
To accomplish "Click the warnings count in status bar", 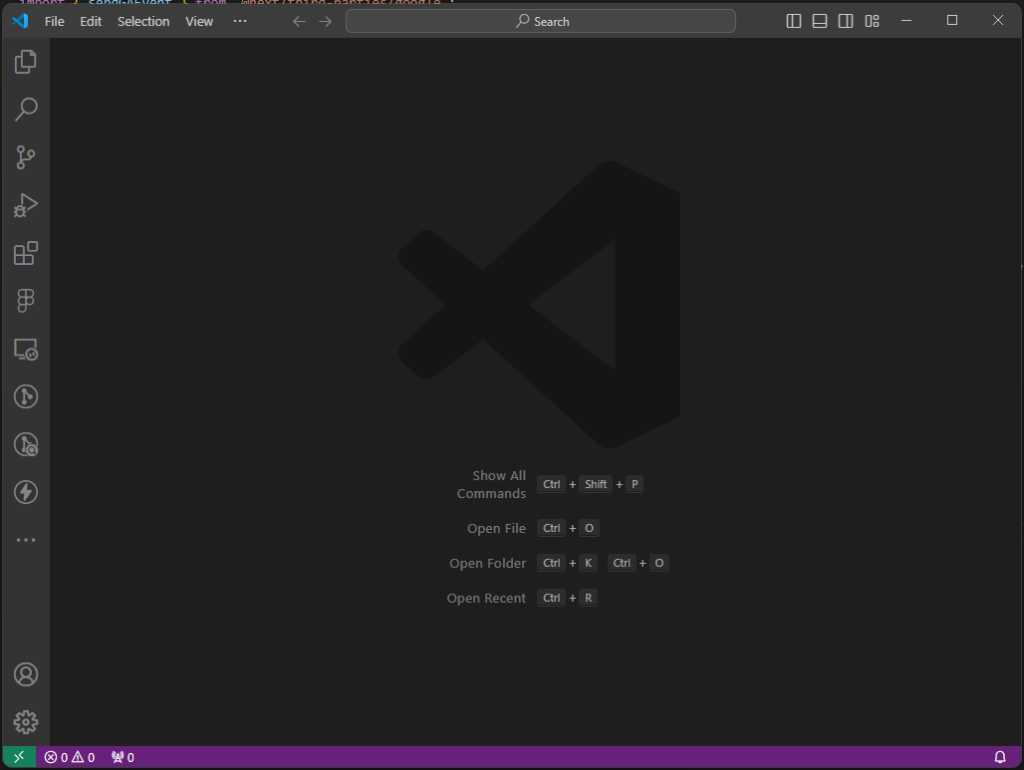I will point(84,757).
